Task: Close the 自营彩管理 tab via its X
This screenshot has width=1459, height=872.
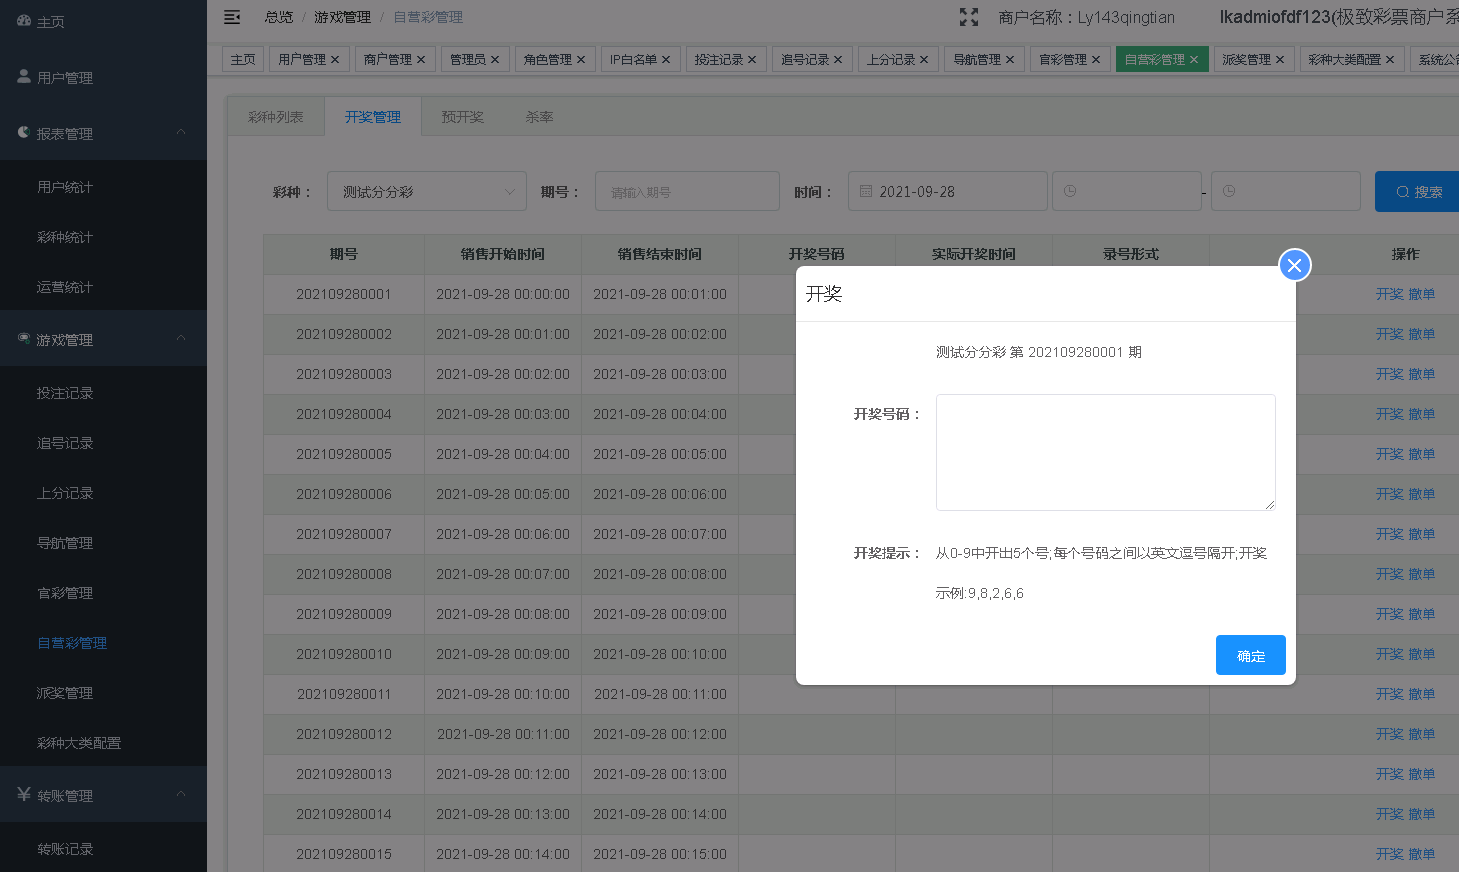Action: (x=1194, y=60)
